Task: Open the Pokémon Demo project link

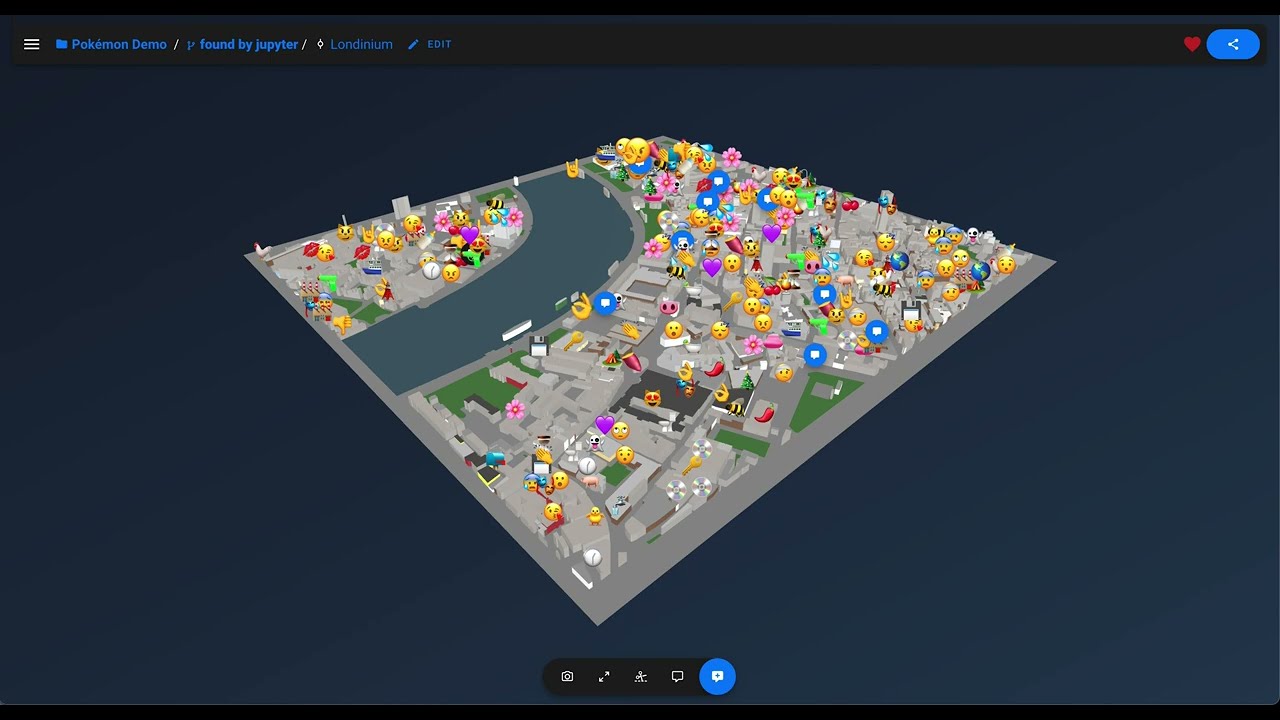Action: [111, 44]
